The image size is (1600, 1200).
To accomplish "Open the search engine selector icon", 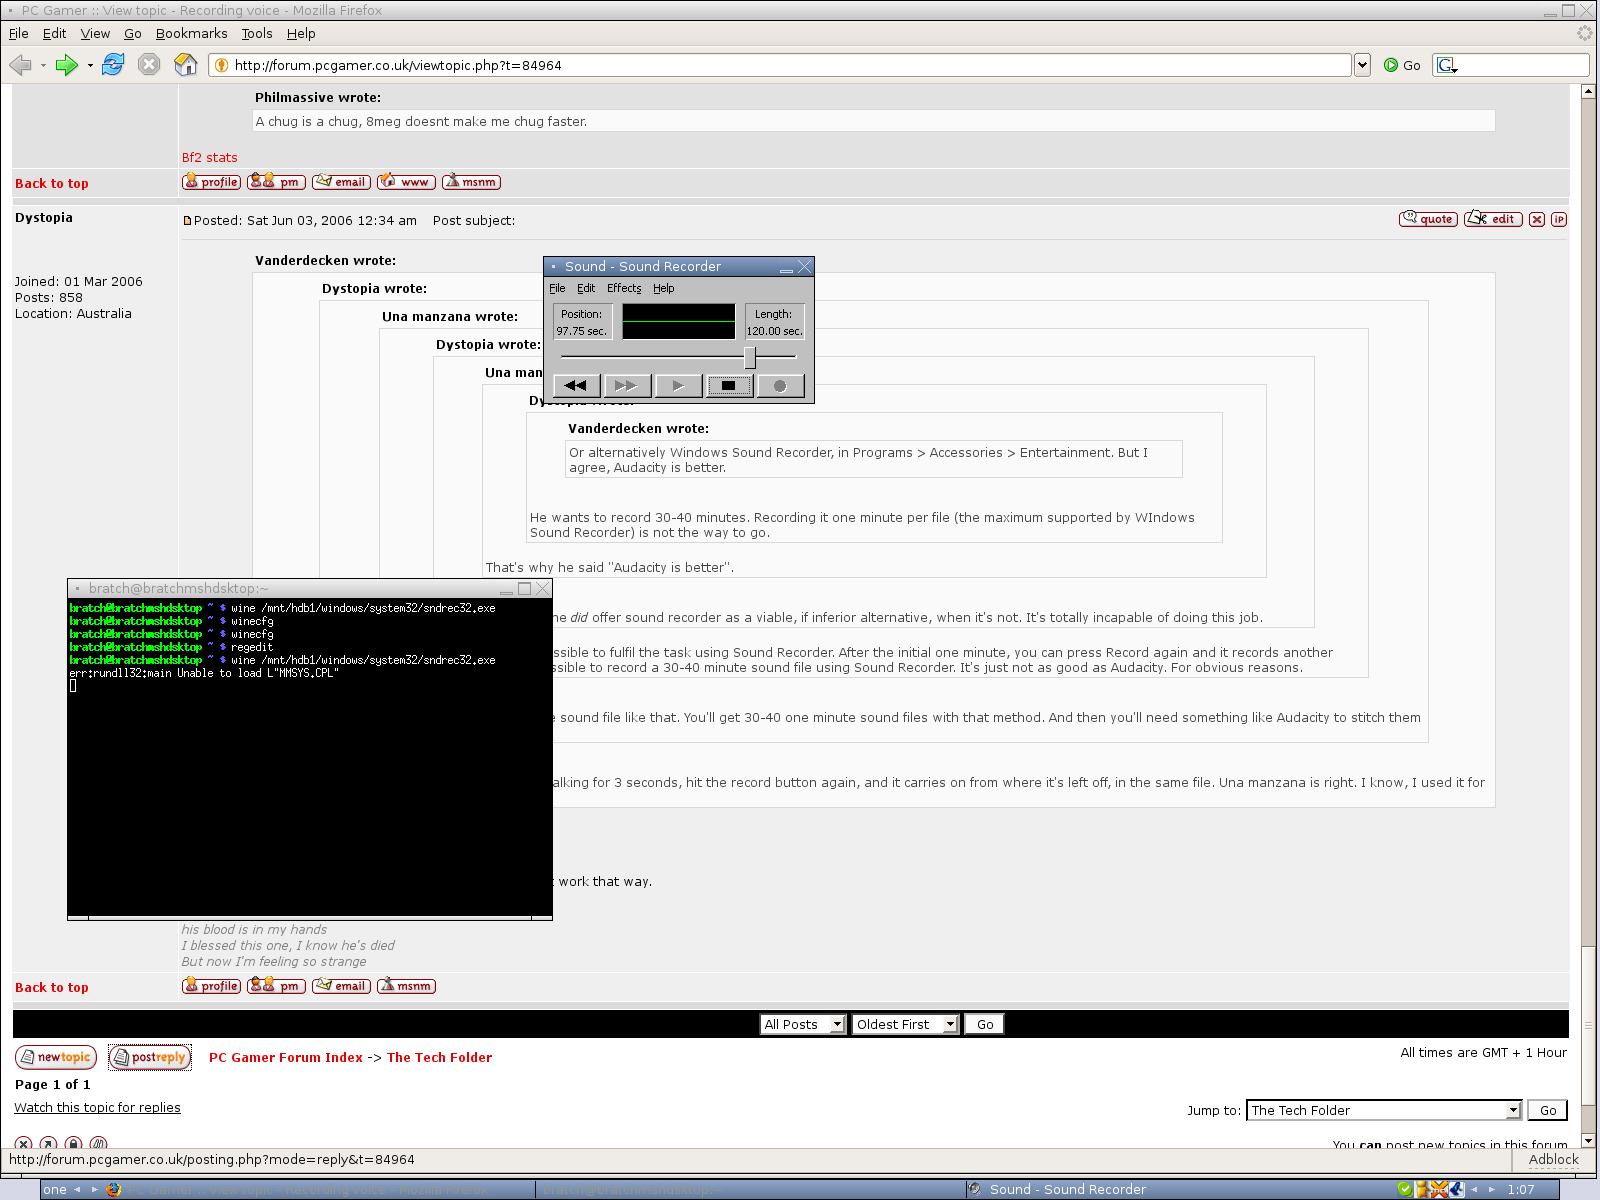I will [x=1446, y=65].
